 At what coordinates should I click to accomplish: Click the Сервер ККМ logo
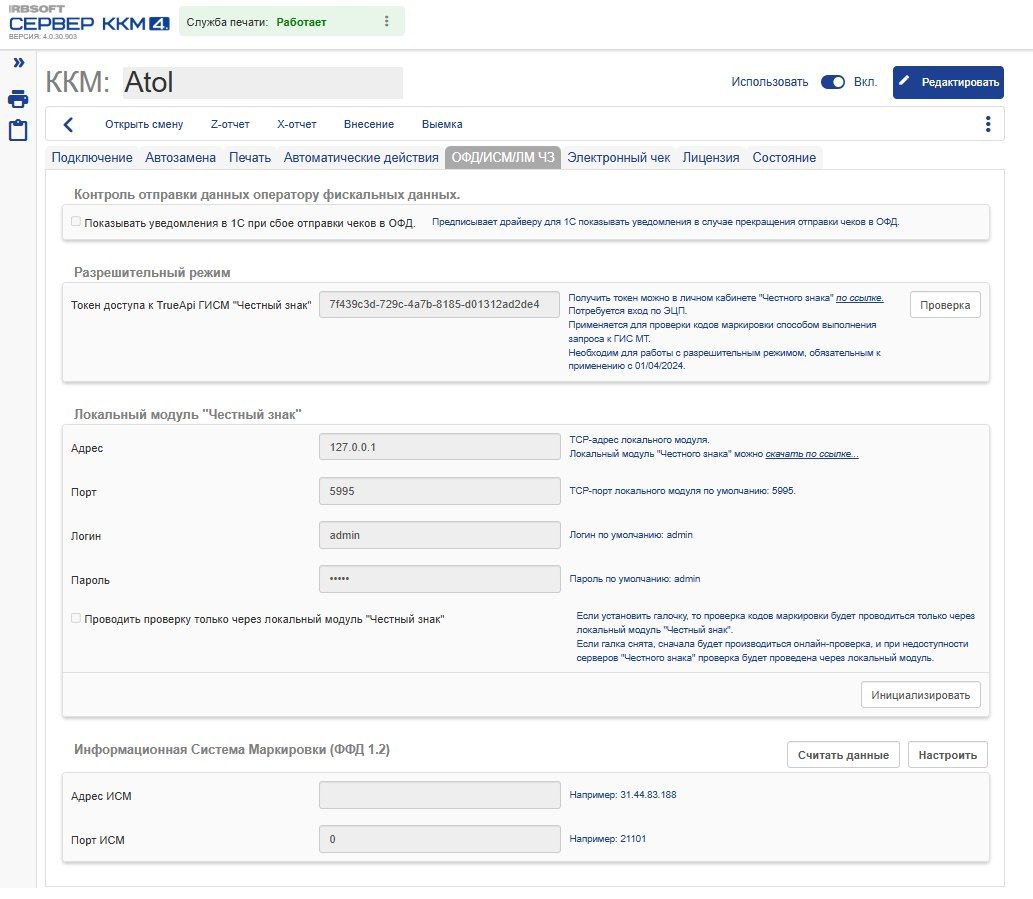pos(89,23)
